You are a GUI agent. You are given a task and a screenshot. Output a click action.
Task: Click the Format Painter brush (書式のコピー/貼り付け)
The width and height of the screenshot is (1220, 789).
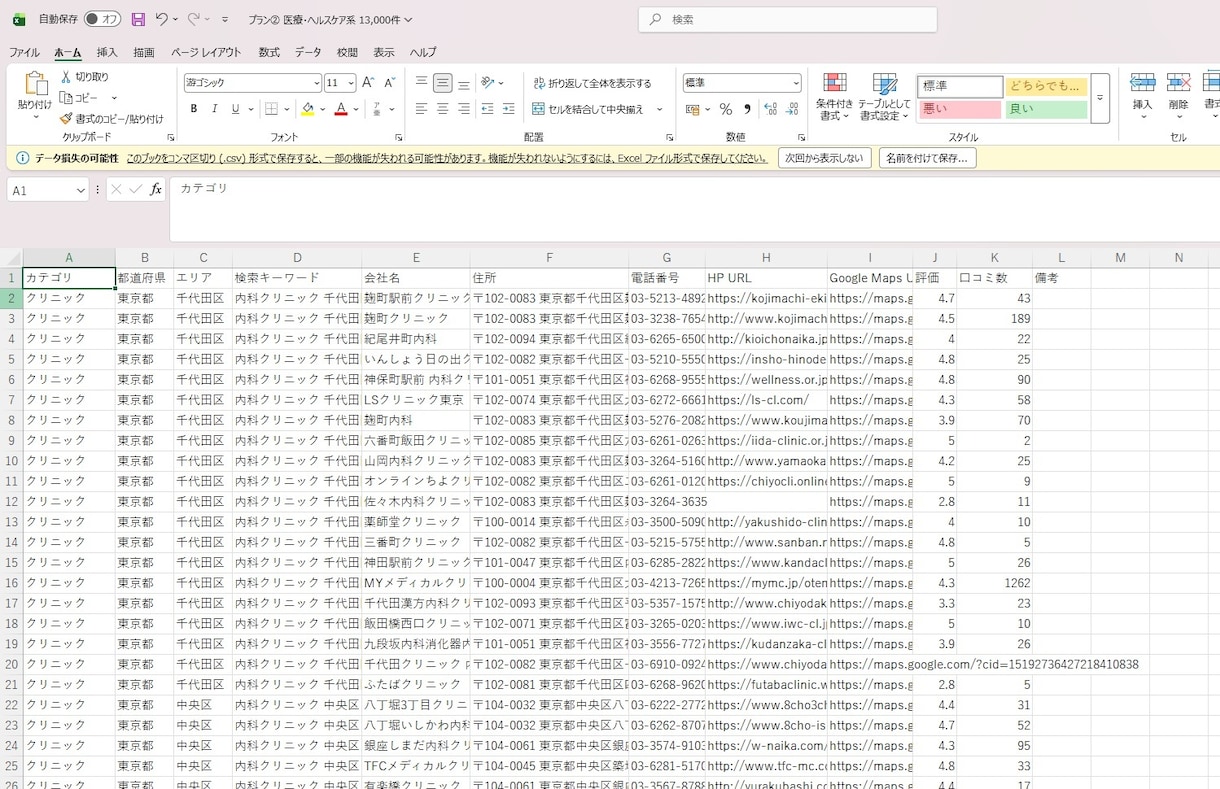[66, 118]
